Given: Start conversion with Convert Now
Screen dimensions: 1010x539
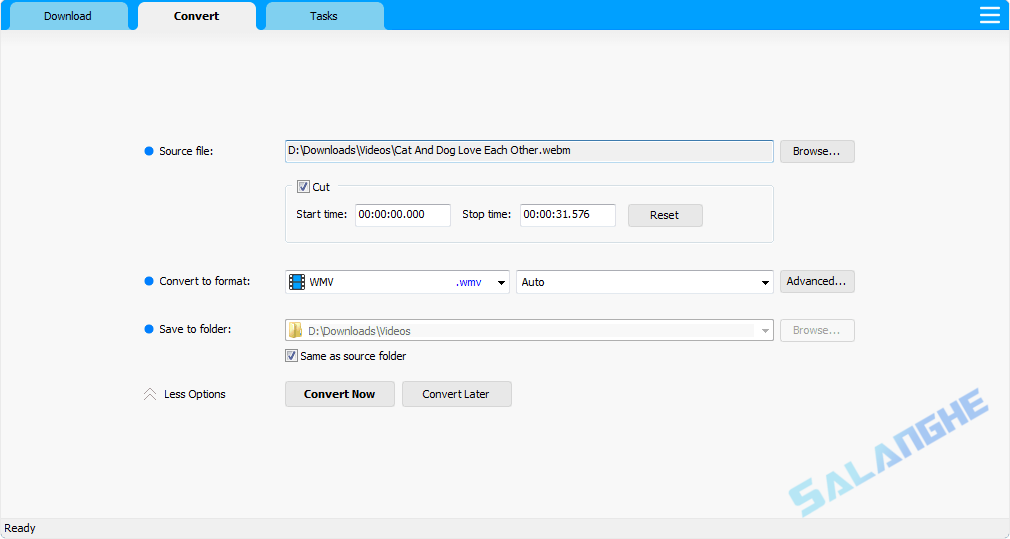Looking at the screenshot, I should (x=339, y=394).
